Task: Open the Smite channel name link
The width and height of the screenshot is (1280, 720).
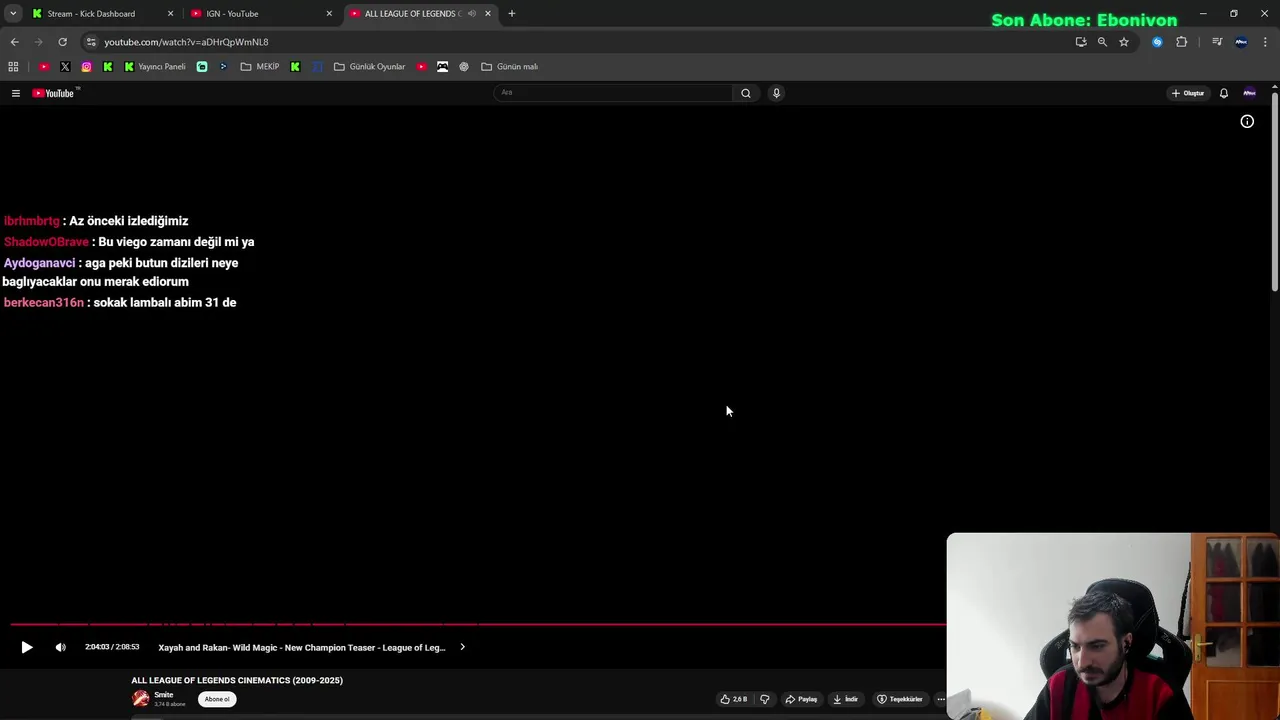Action: tap(163, 695)
